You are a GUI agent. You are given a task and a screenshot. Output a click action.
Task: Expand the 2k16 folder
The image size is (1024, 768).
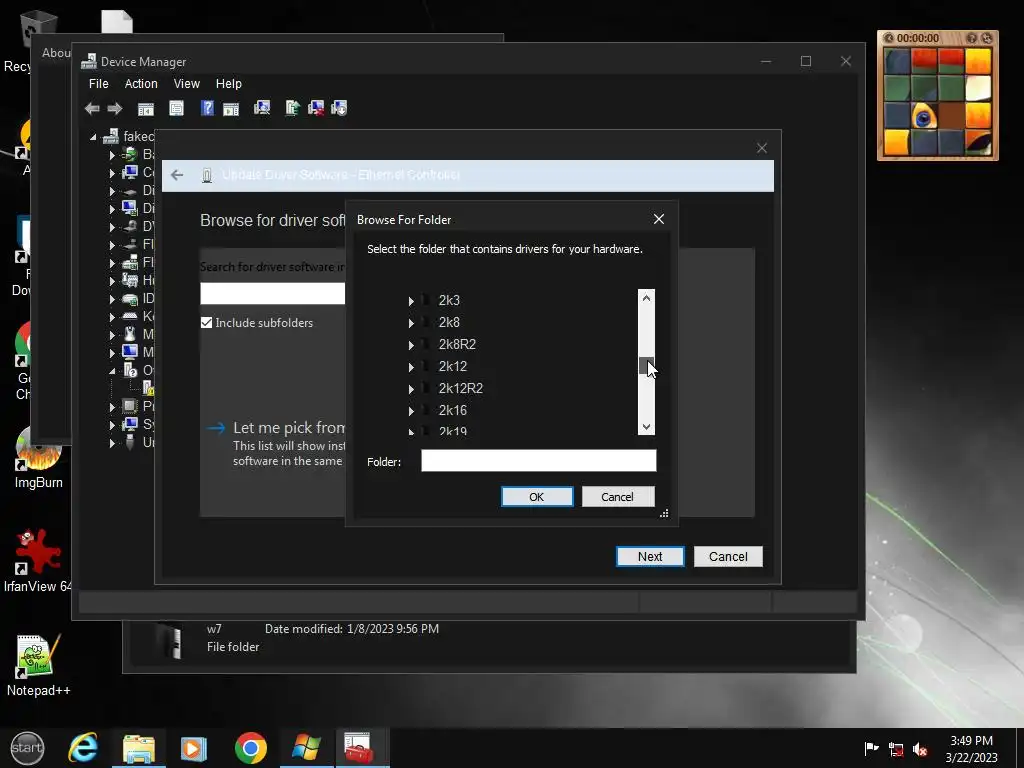tap(411, 411)
